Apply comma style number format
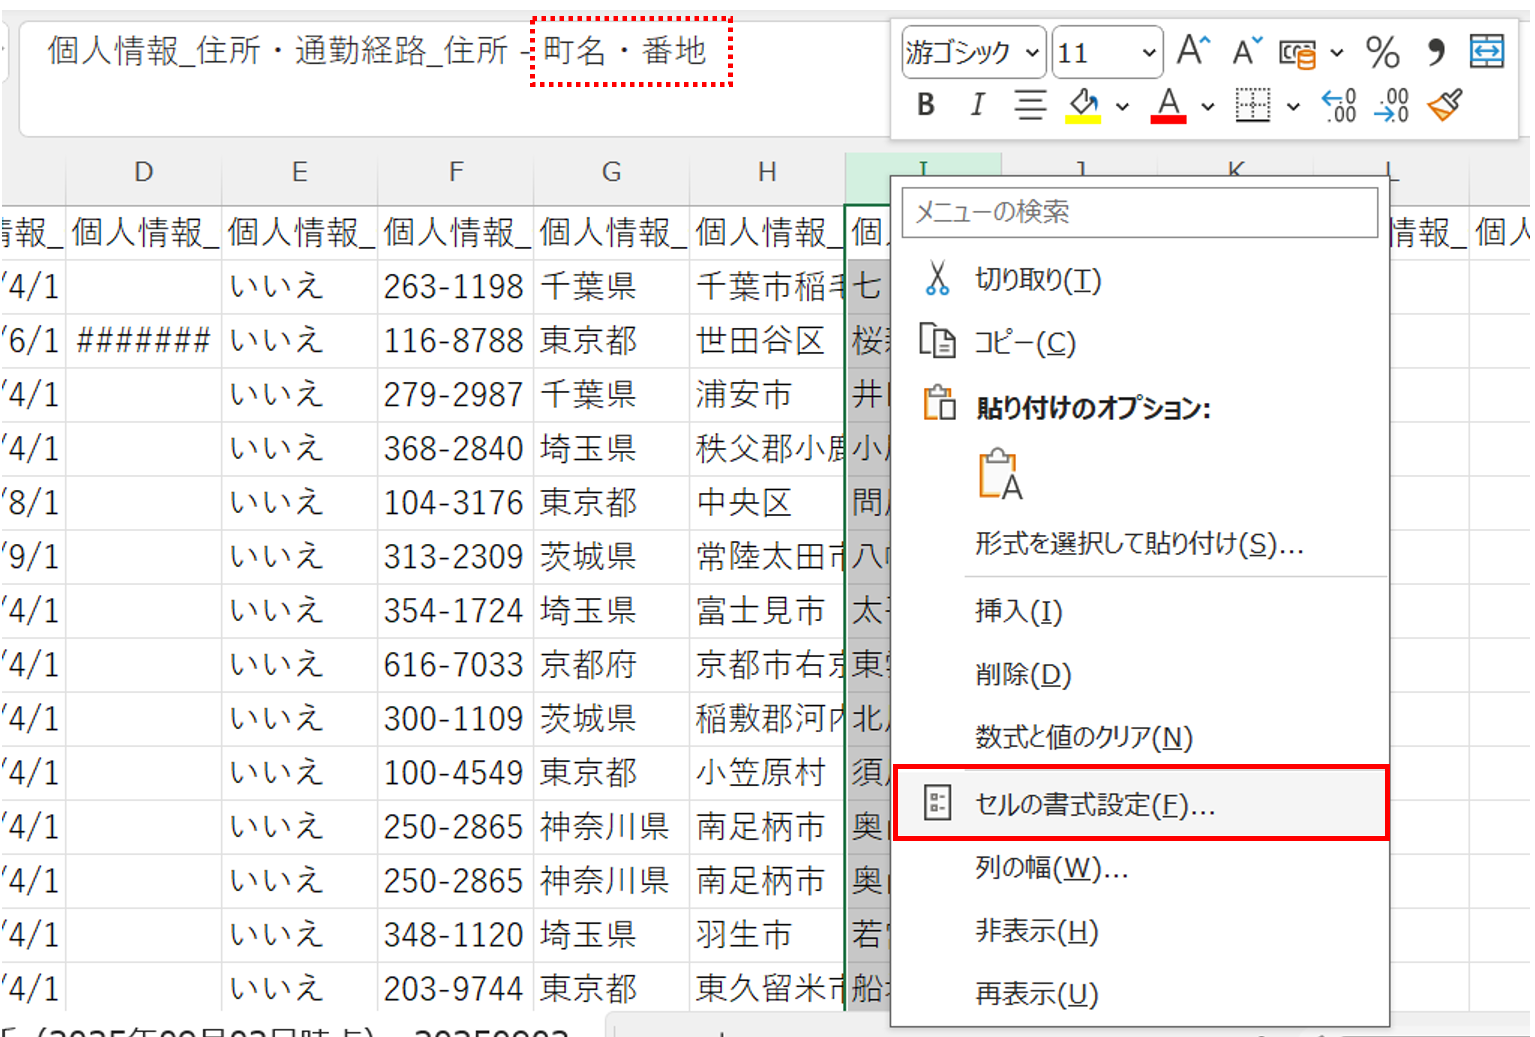This screenshot has height=1037, width=1535. point(1436,52)
